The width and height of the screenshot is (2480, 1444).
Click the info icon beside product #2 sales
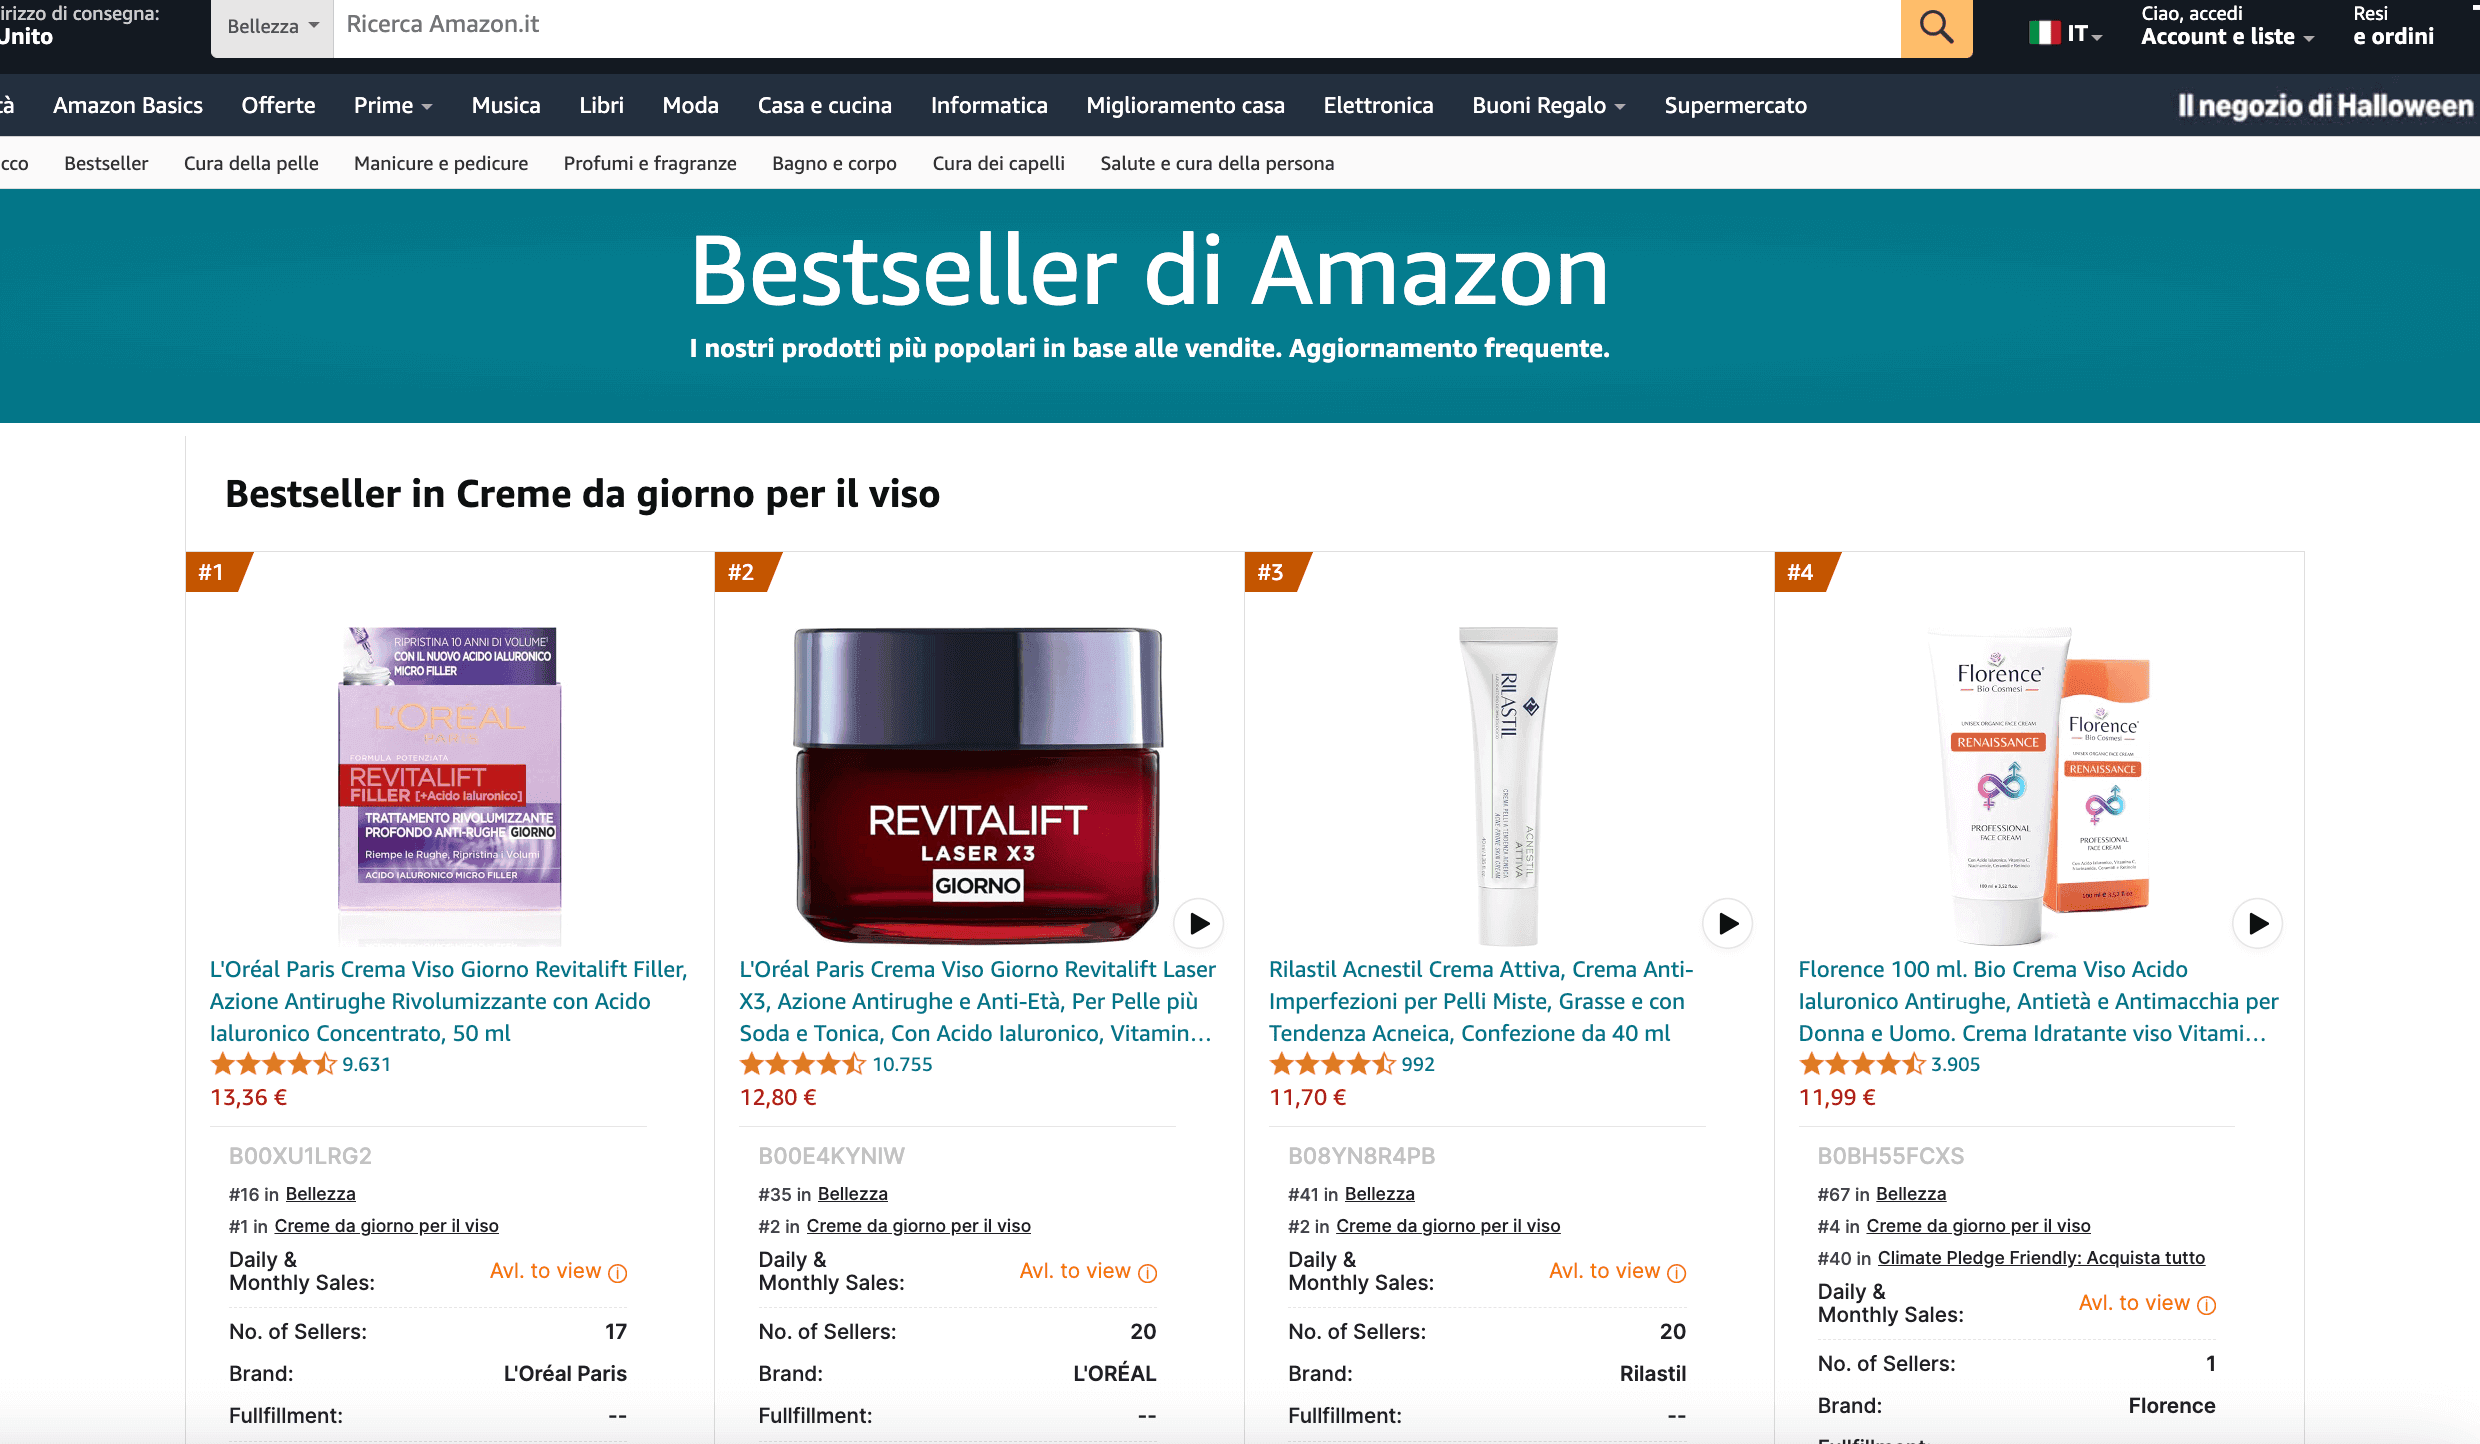click(1148, 1273)
